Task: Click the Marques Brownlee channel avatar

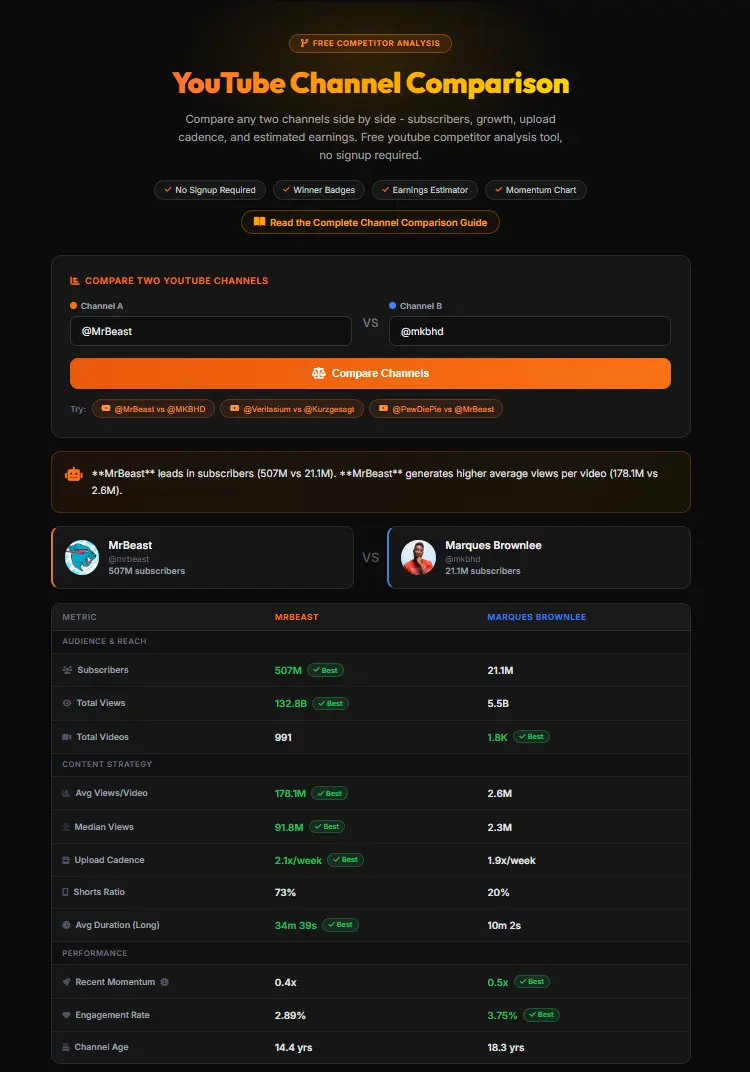Action: point(418,557)
